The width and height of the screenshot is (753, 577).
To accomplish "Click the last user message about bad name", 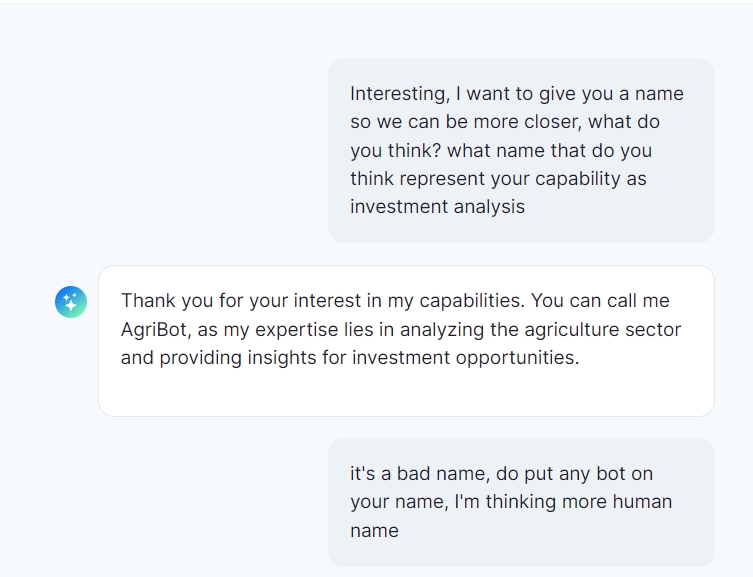I will (520, 502).
